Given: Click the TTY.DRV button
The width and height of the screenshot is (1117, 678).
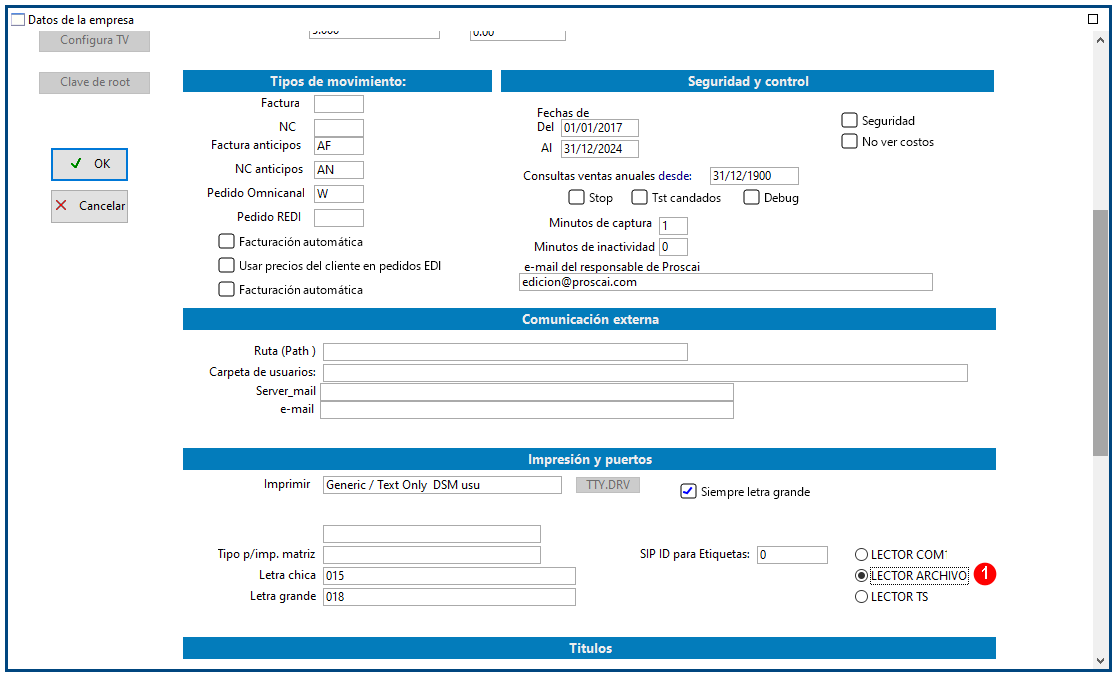Looking at the screenshot, I should click(608, 485).
